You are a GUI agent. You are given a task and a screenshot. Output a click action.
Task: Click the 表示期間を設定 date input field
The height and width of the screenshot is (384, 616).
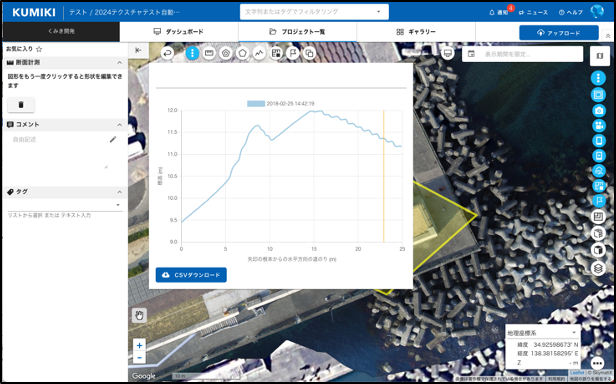click(x=522, y=54)
